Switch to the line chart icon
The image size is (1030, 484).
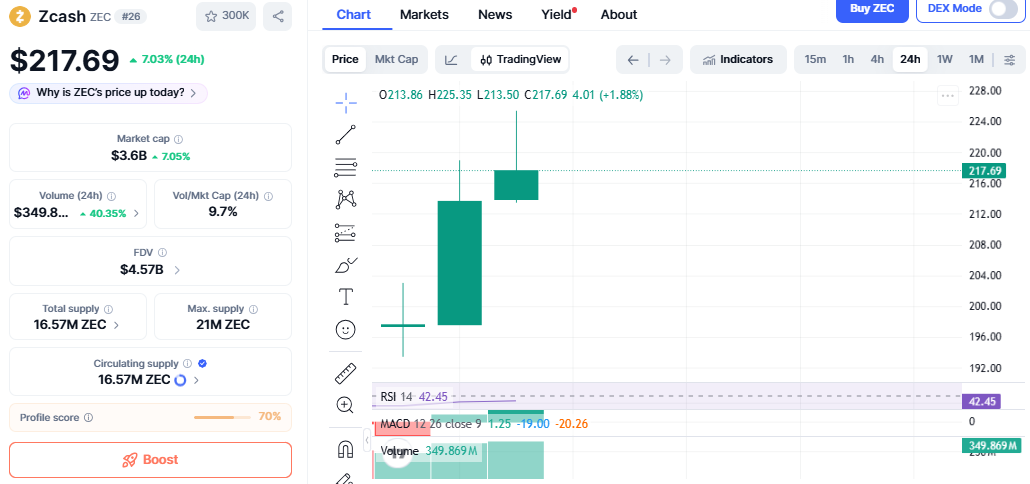point(451,60)
